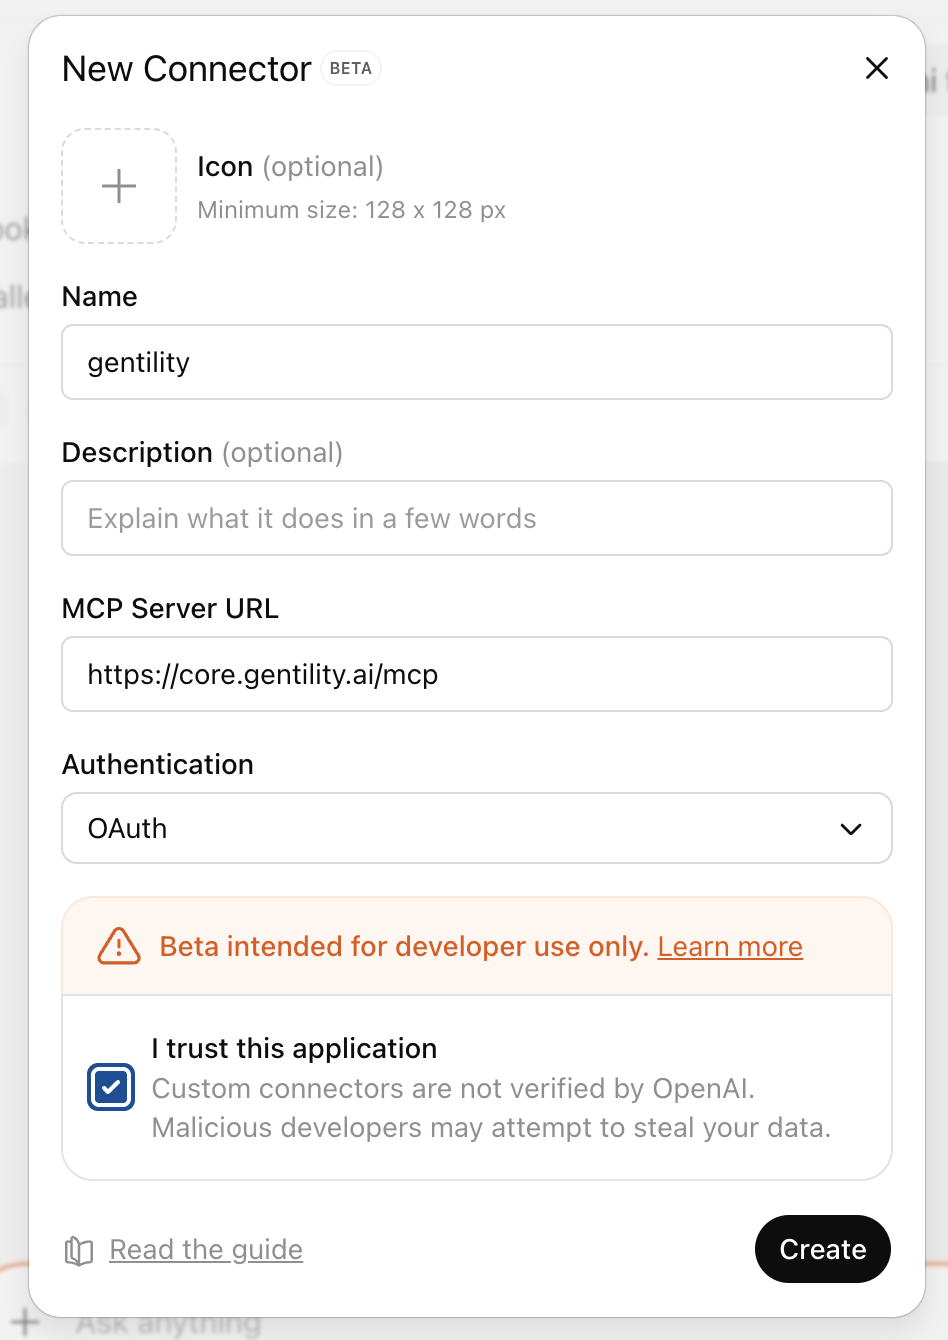This screenshot has width=948, height=1340.
Task: Click the Name field containing gentility
Action: pos(477,362)
